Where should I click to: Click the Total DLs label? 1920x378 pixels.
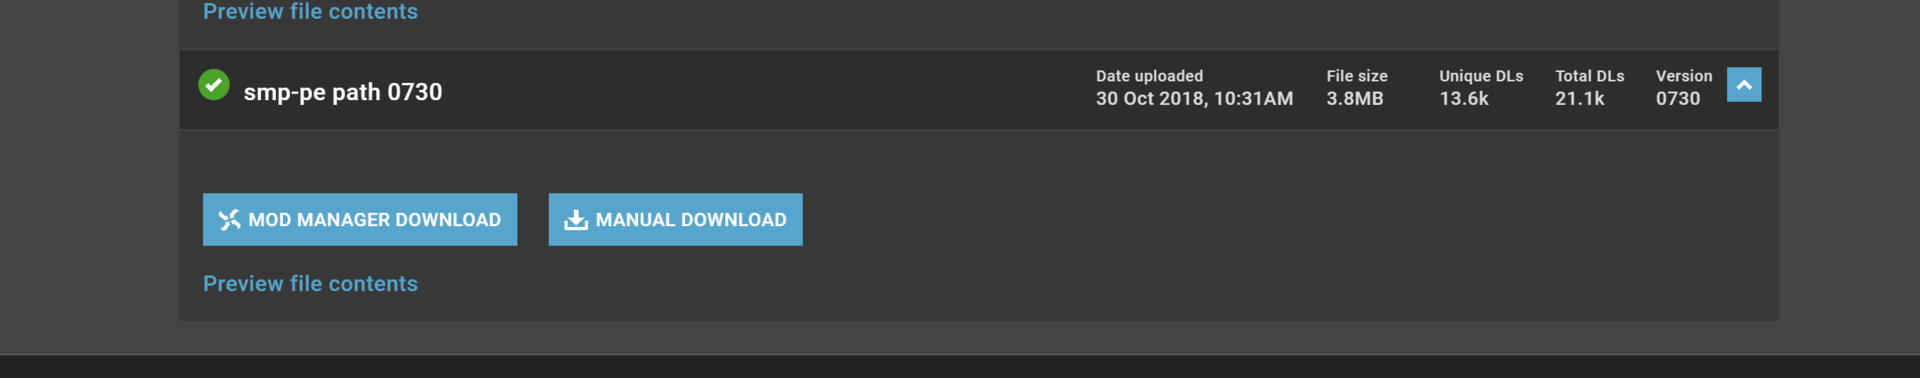coord(1590,76)
